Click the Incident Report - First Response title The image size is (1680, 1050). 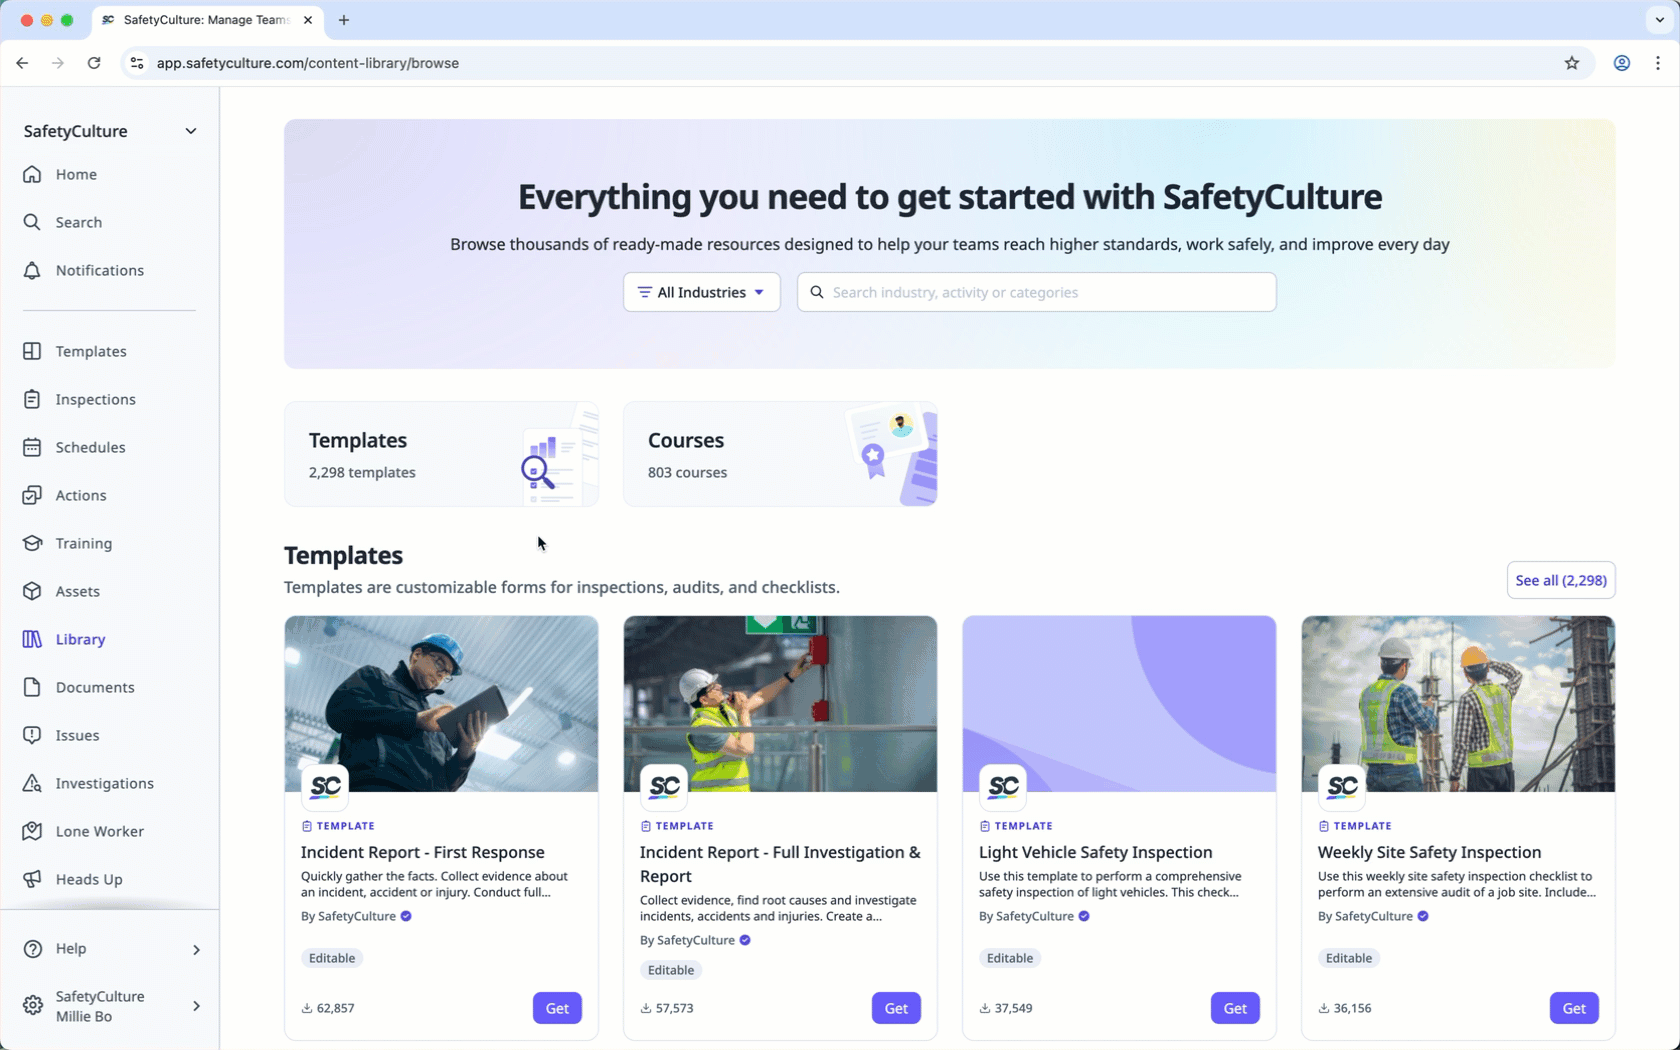coord(423,852)
